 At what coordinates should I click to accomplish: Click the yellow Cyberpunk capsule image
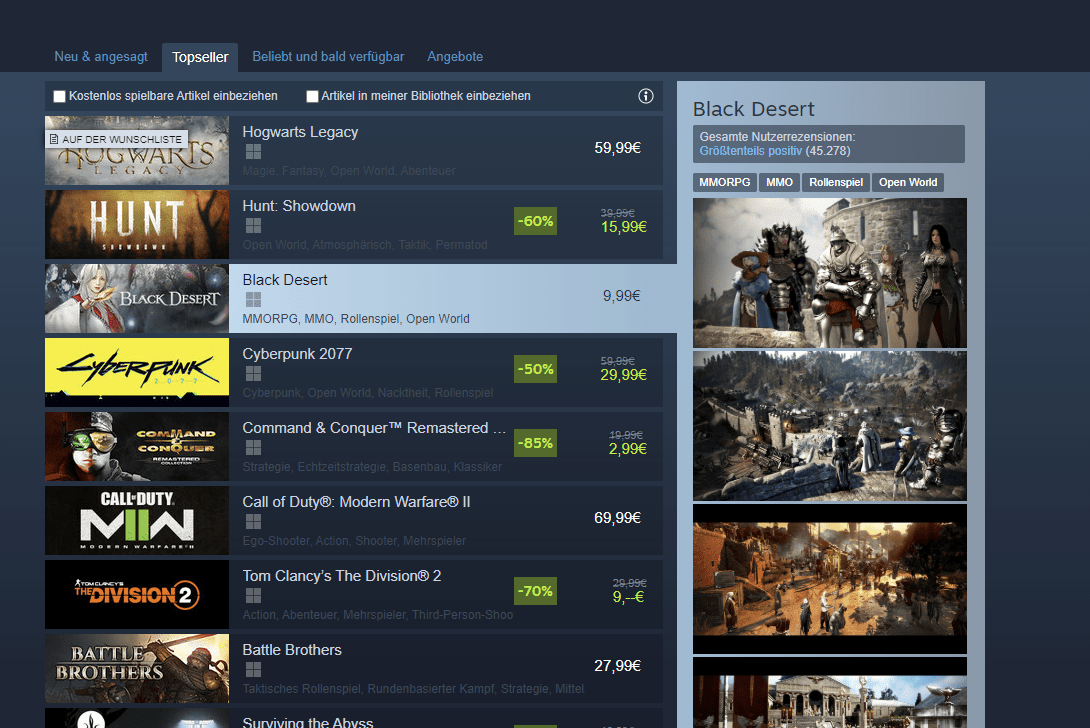click(137, 373)
